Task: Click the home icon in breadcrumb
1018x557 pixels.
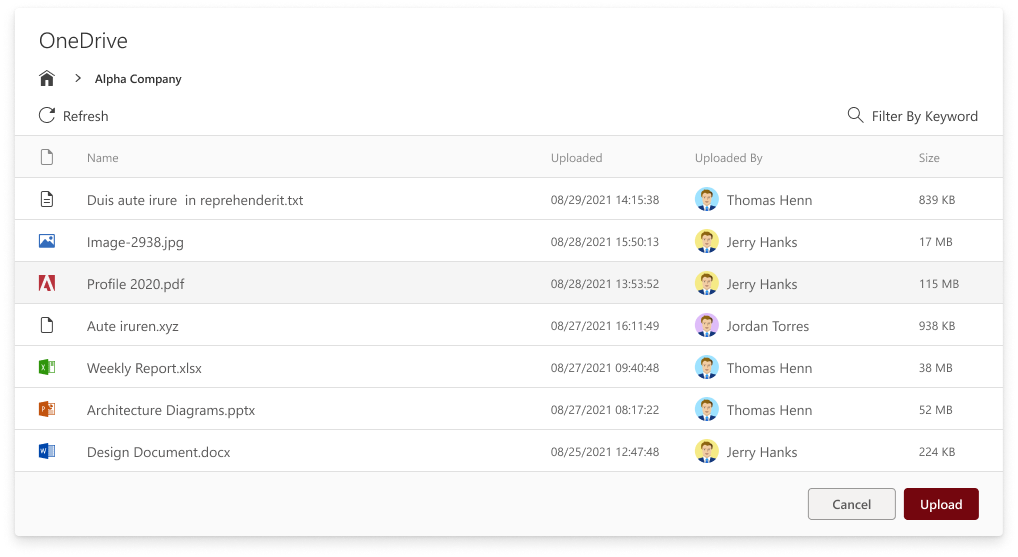Action: 47,79
